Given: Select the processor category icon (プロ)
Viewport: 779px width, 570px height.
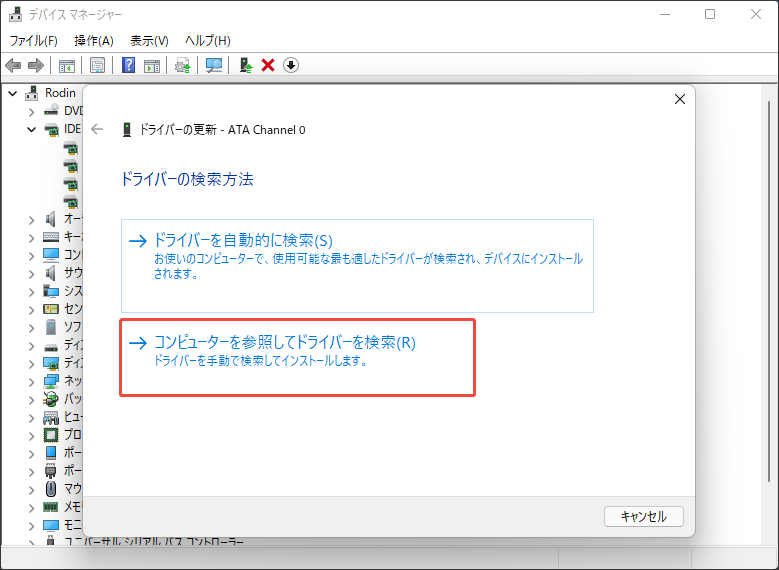Looking at the screenshot, I should [51, 435].
